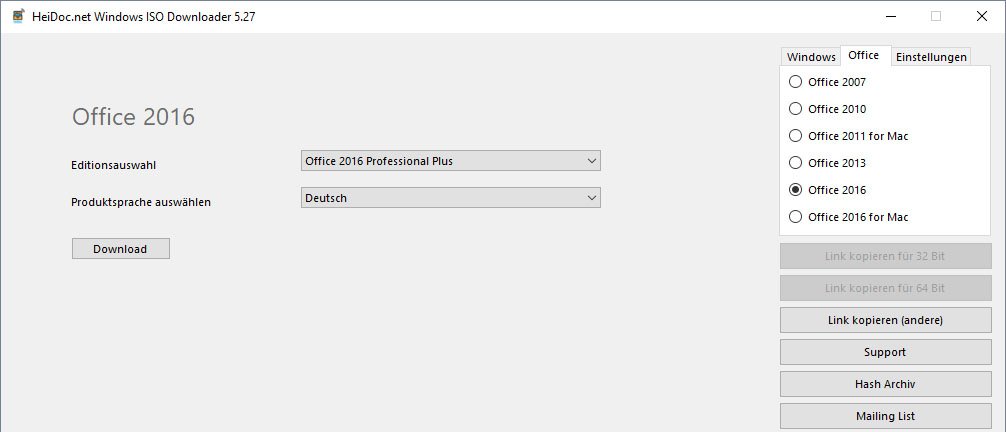Screen dimensions: 1006x432
Task: Expand the Produktsprache Deutsch dropdown
Action: (450, 198)
